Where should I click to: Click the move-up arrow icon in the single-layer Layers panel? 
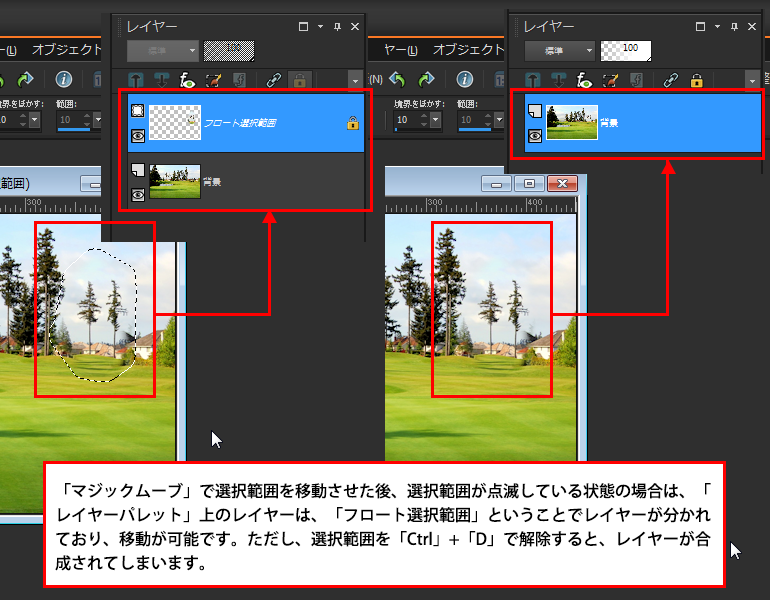(x=533, y=80)
